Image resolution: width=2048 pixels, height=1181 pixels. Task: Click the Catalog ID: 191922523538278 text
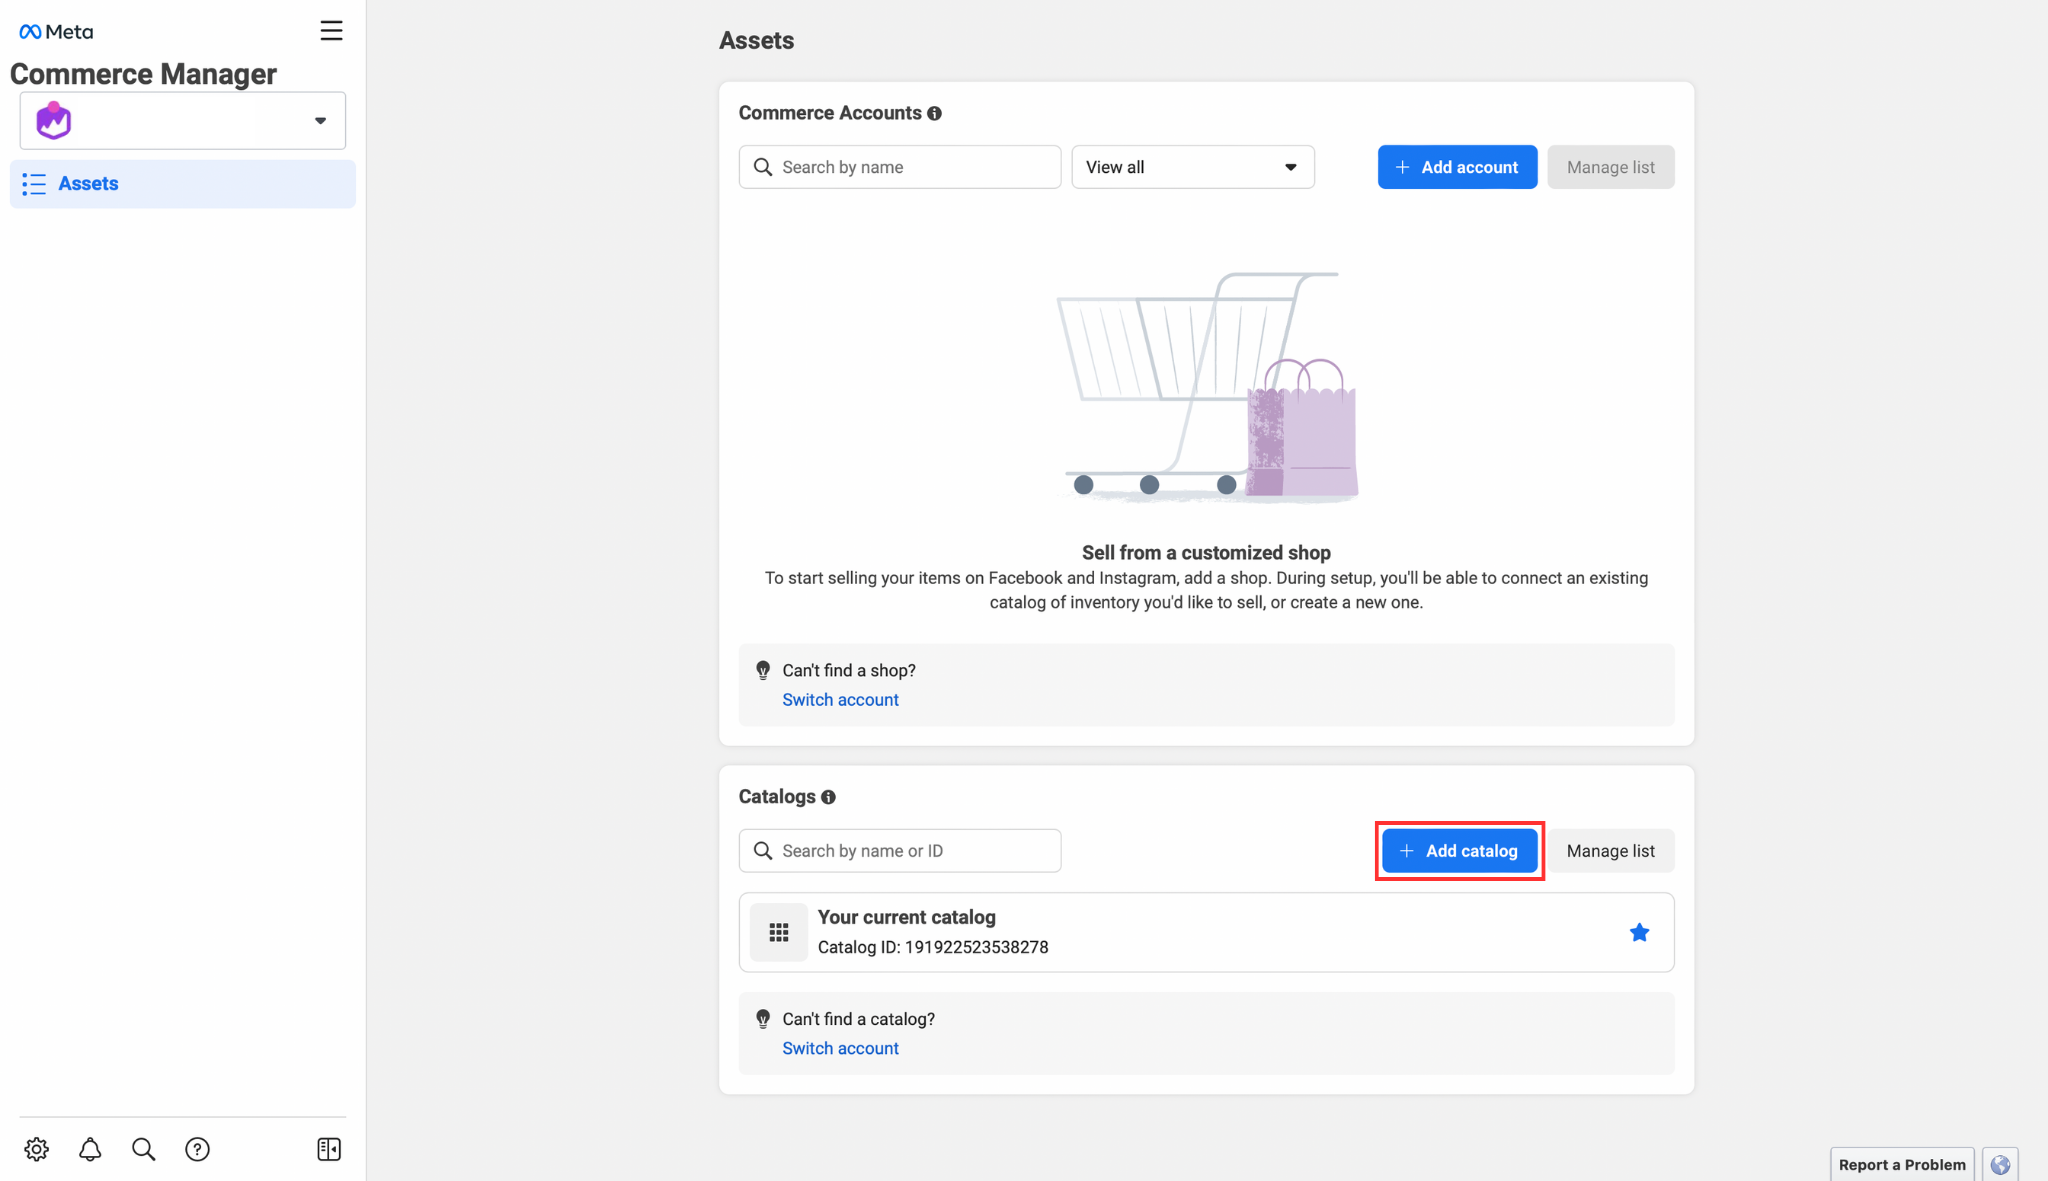[933, 947]
